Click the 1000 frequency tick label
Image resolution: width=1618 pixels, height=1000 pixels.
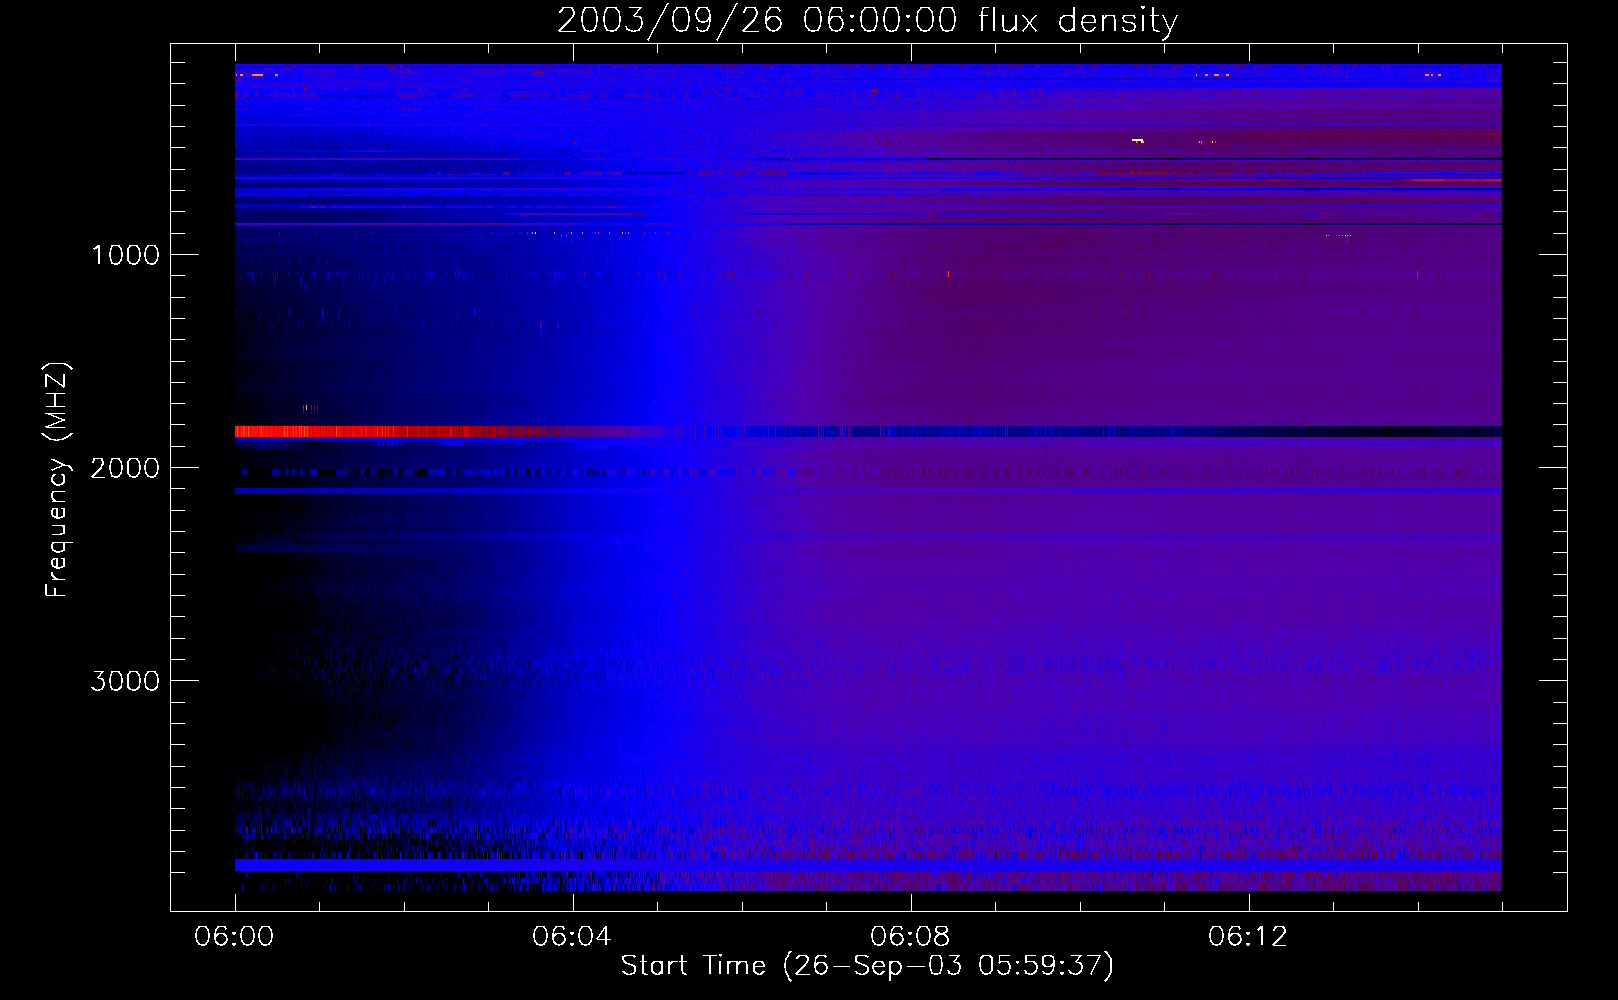pos(126,255)
